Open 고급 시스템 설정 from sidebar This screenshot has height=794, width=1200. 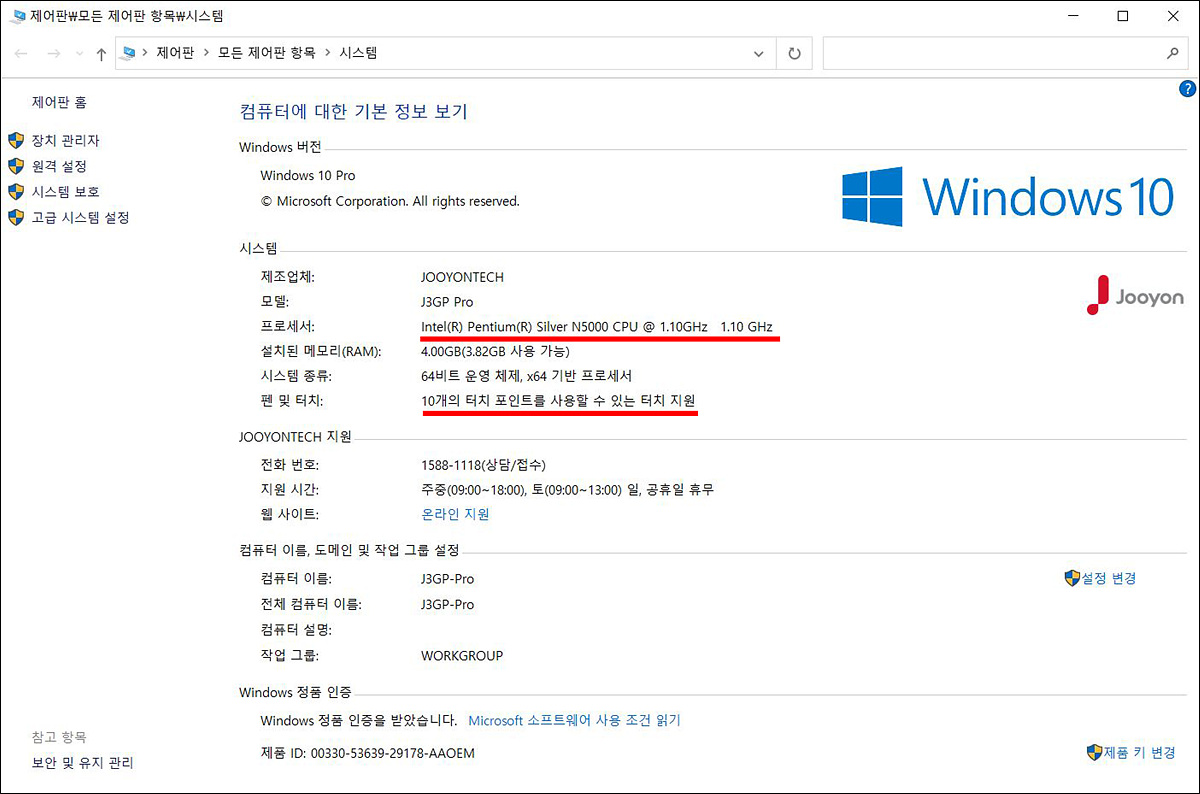click(x=80, y=217)
